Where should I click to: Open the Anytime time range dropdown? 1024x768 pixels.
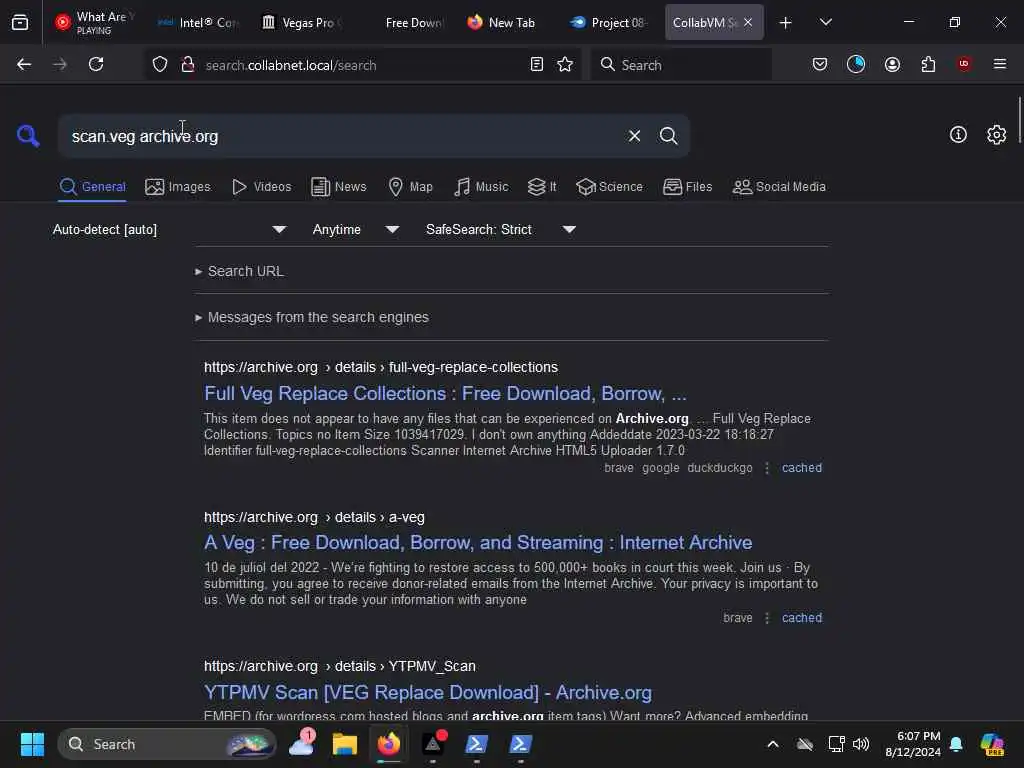(355, 229)
